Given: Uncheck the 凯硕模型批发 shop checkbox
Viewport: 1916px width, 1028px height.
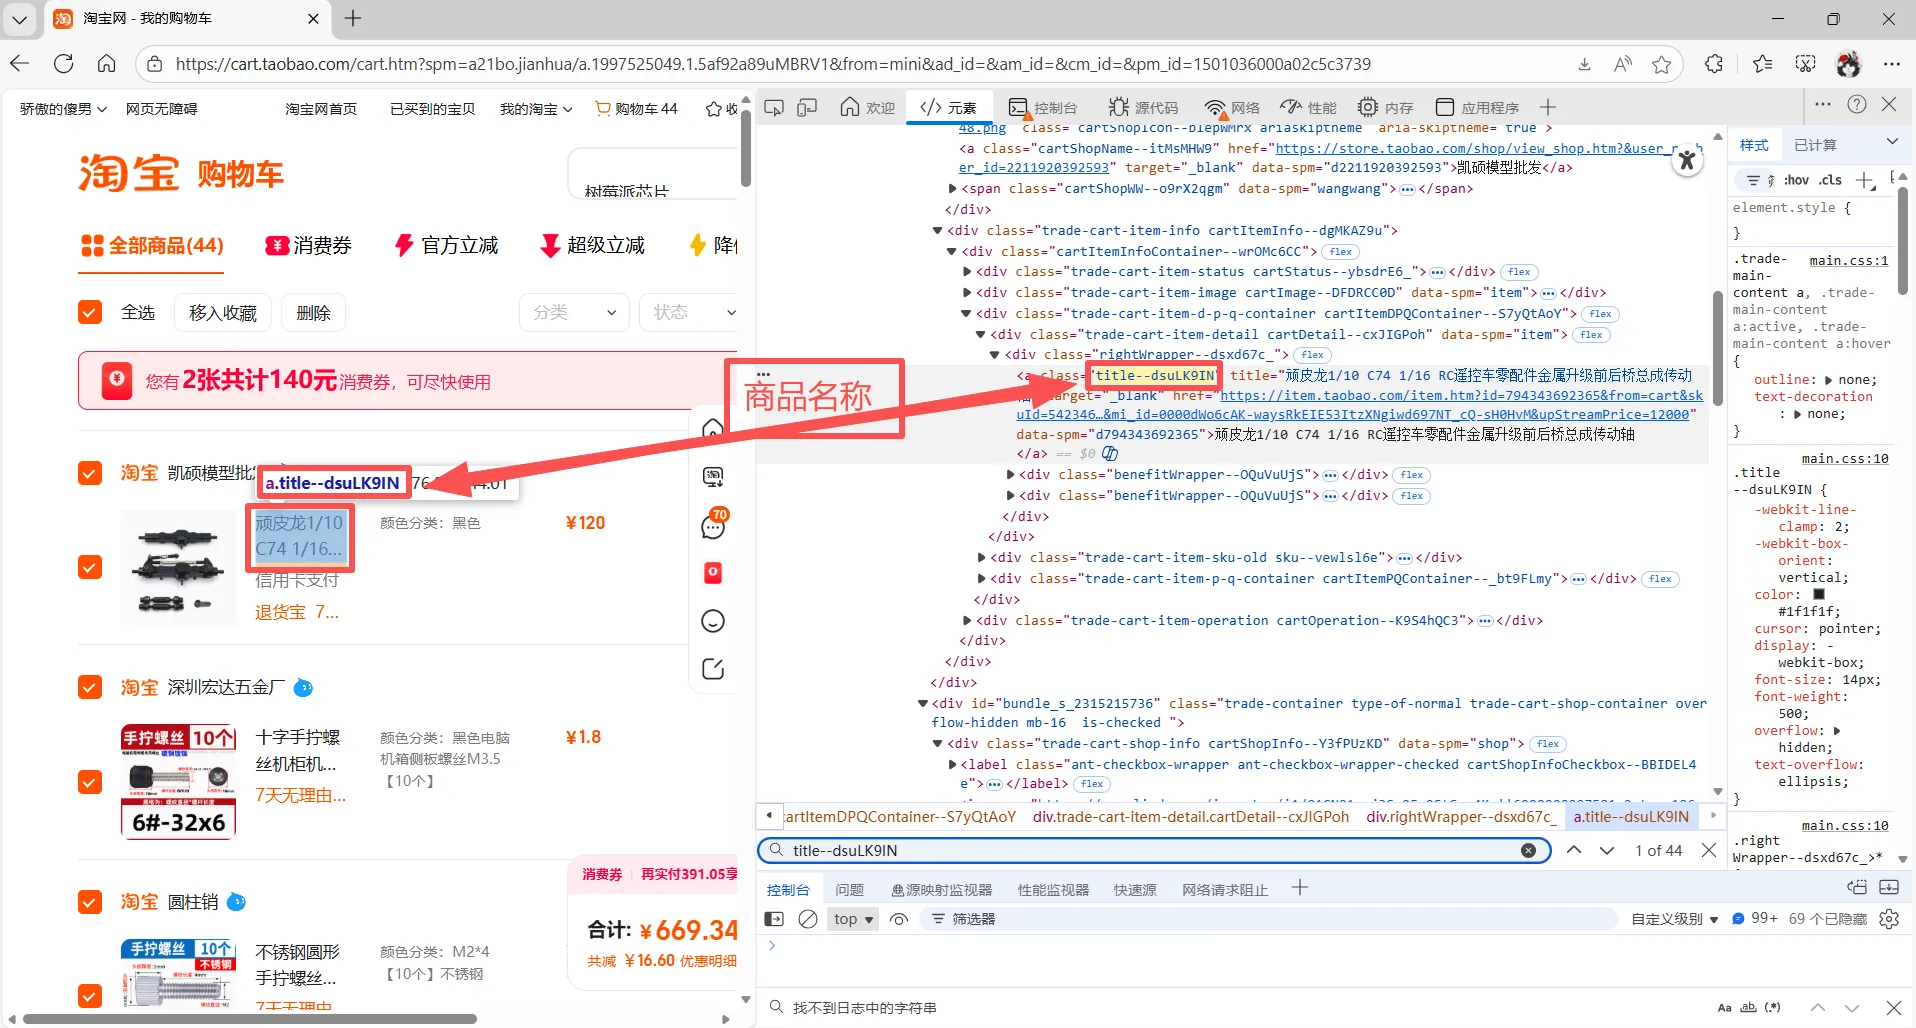Looking at the screenshot, I should point(90,473).
